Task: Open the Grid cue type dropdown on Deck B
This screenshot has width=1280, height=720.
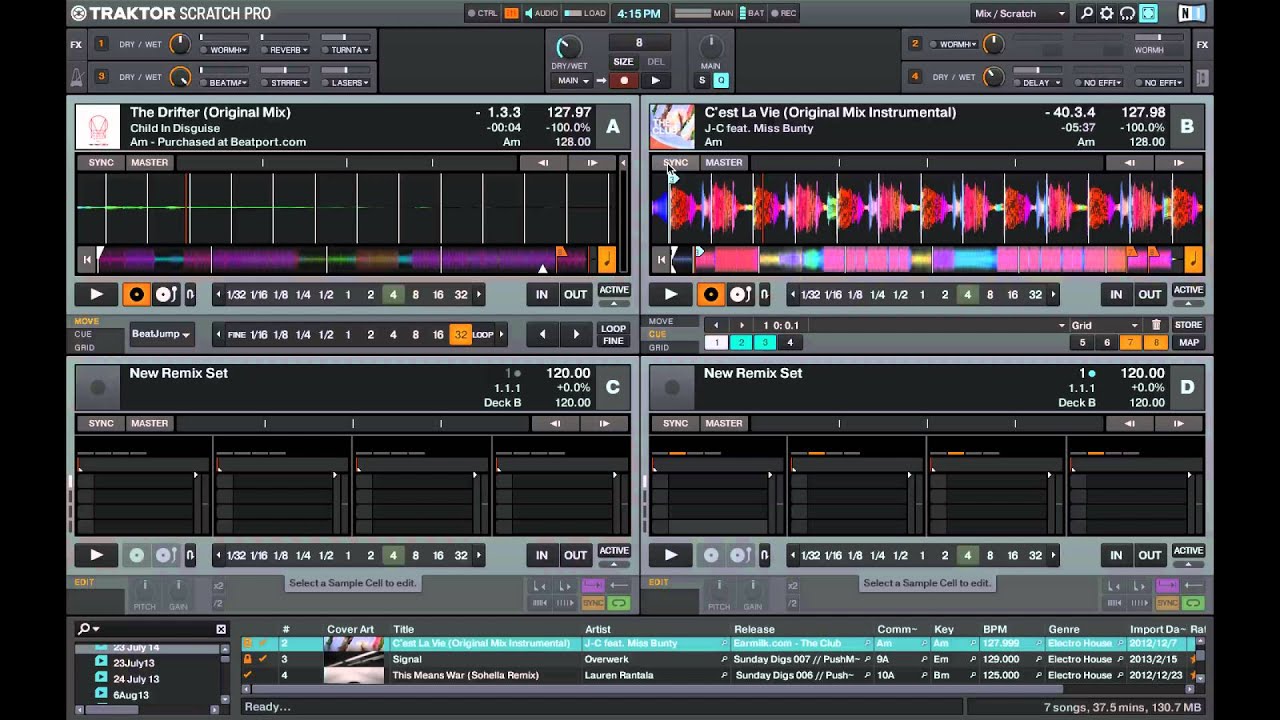Action: coord(1104,325)
